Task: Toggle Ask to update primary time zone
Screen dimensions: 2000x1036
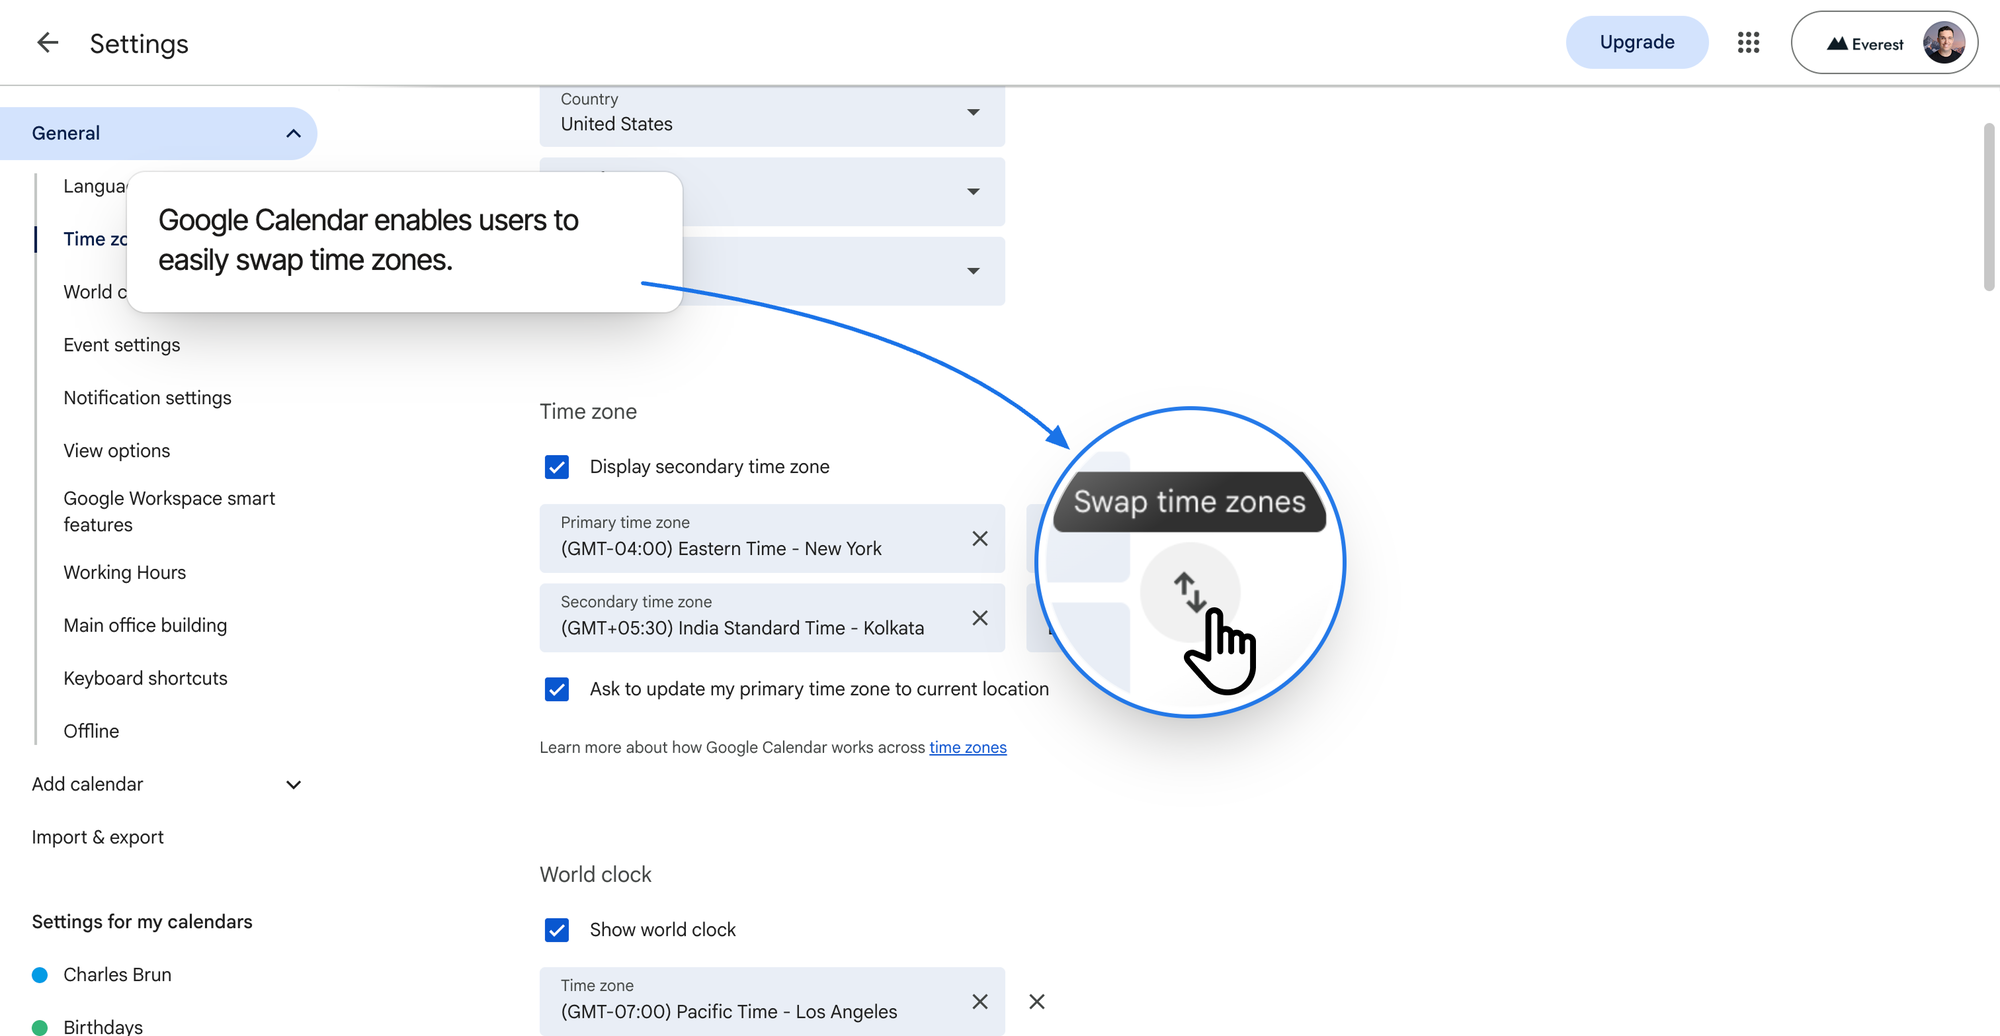Action: point(557,689)
